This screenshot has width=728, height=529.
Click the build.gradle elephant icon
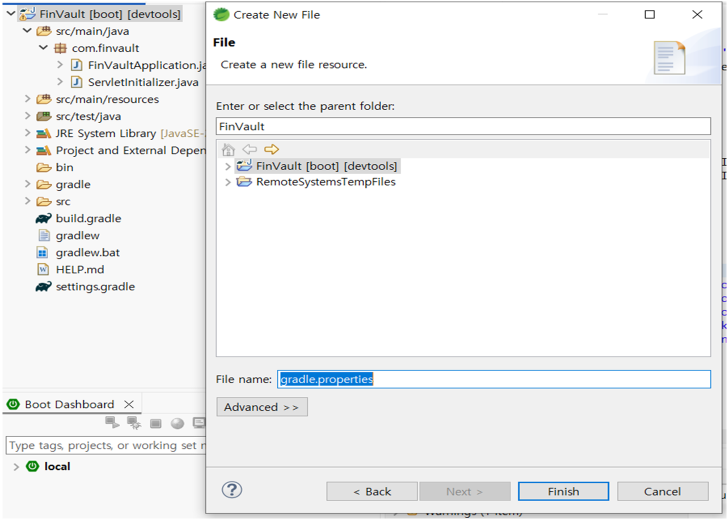44,218
